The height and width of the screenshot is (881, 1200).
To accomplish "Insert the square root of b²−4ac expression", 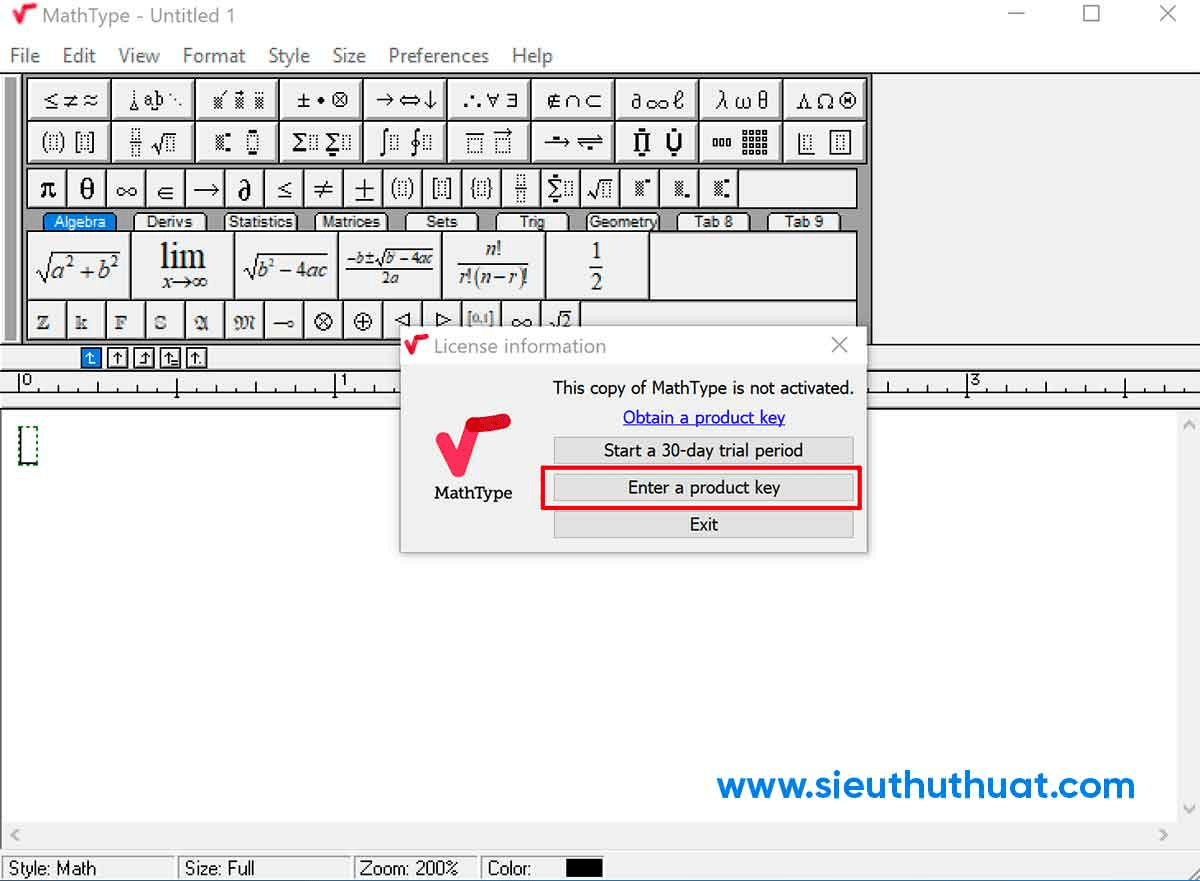I will [286, 266].
